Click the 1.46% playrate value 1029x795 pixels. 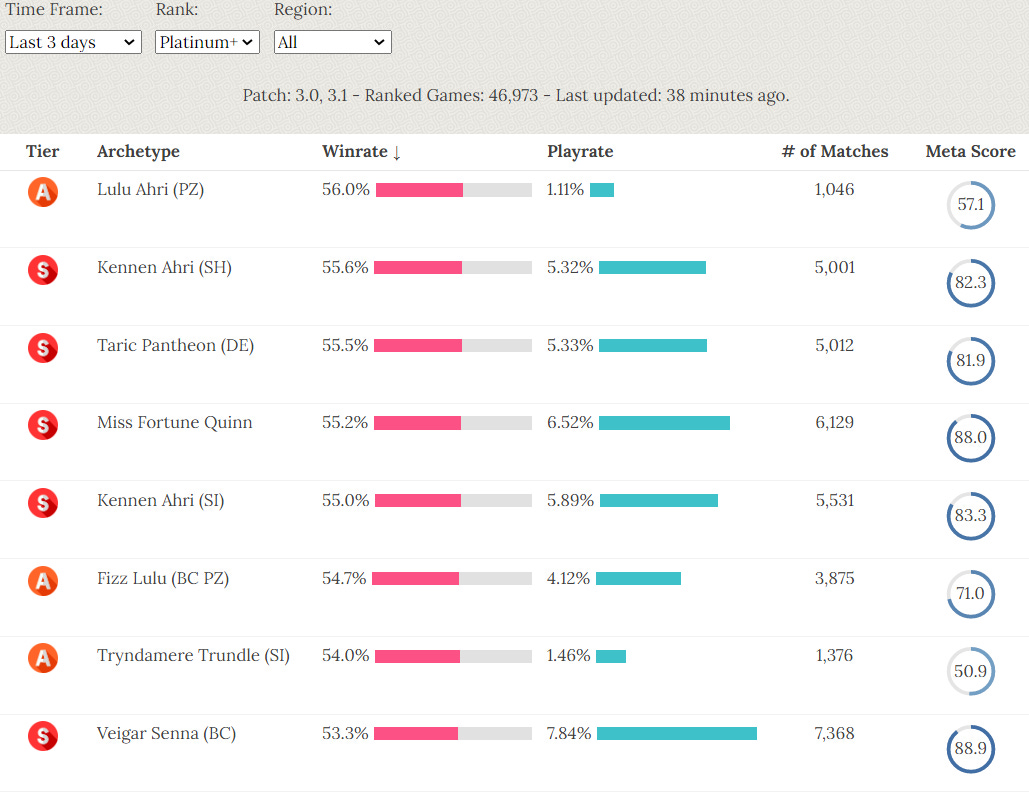(568, 656)
